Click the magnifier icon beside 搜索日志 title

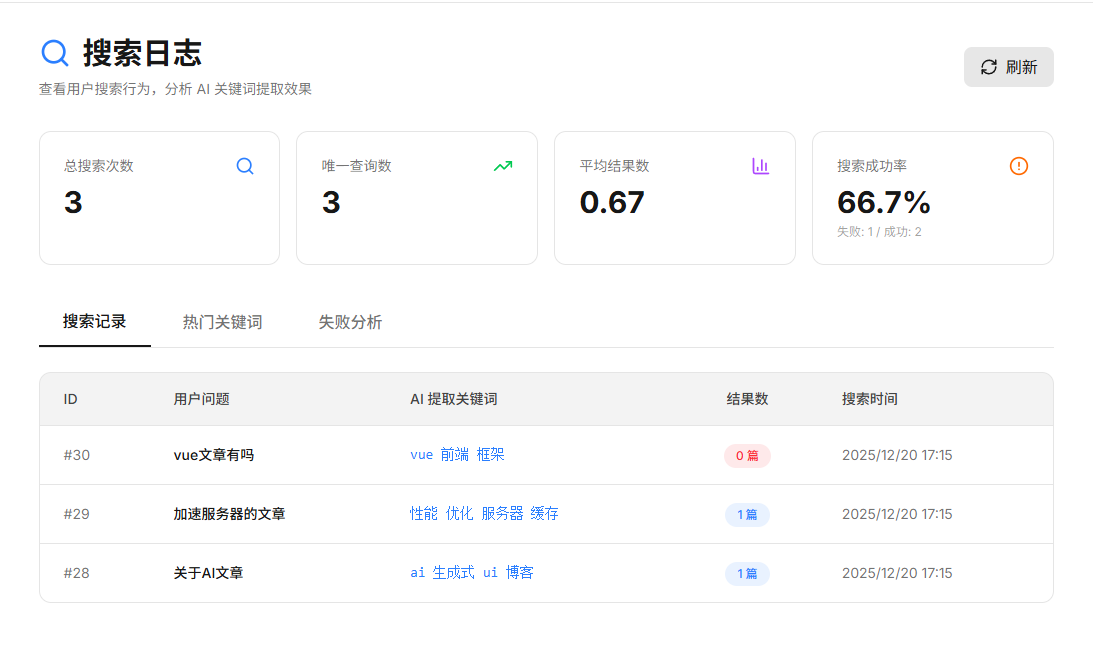(54, 53)
